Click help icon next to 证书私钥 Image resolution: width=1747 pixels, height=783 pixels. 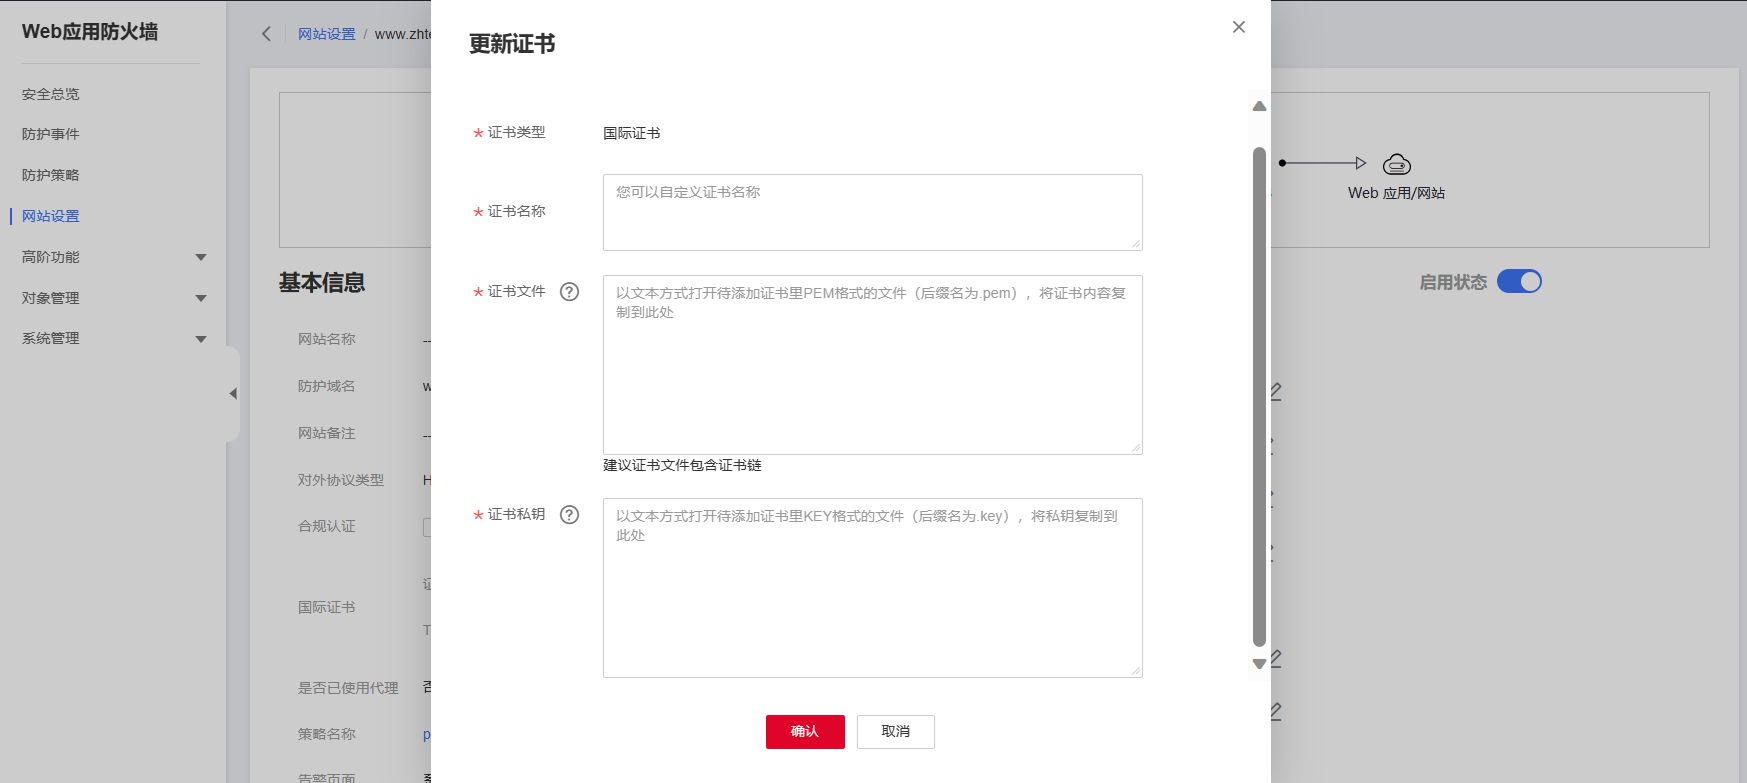[x=570, y=515]
